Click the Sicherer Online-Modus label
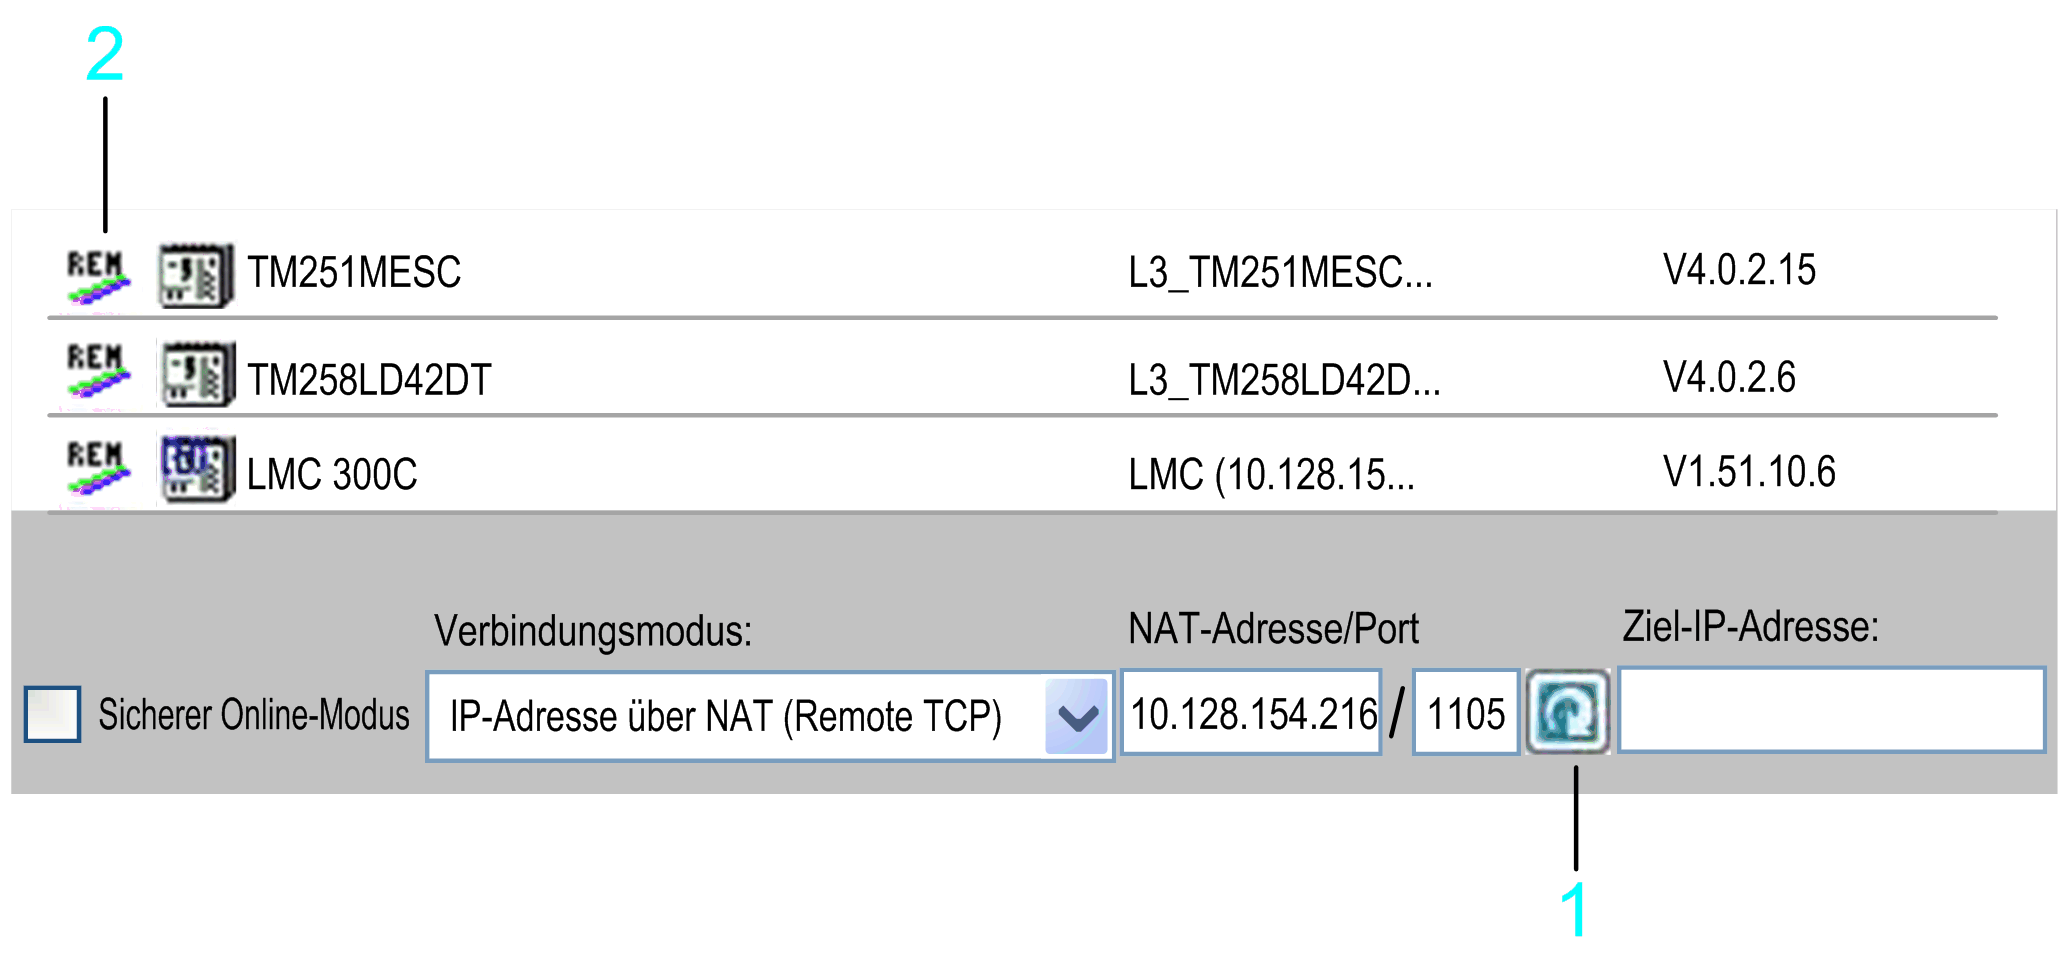Screen dimensions: 2058x961 click(253, 715)
